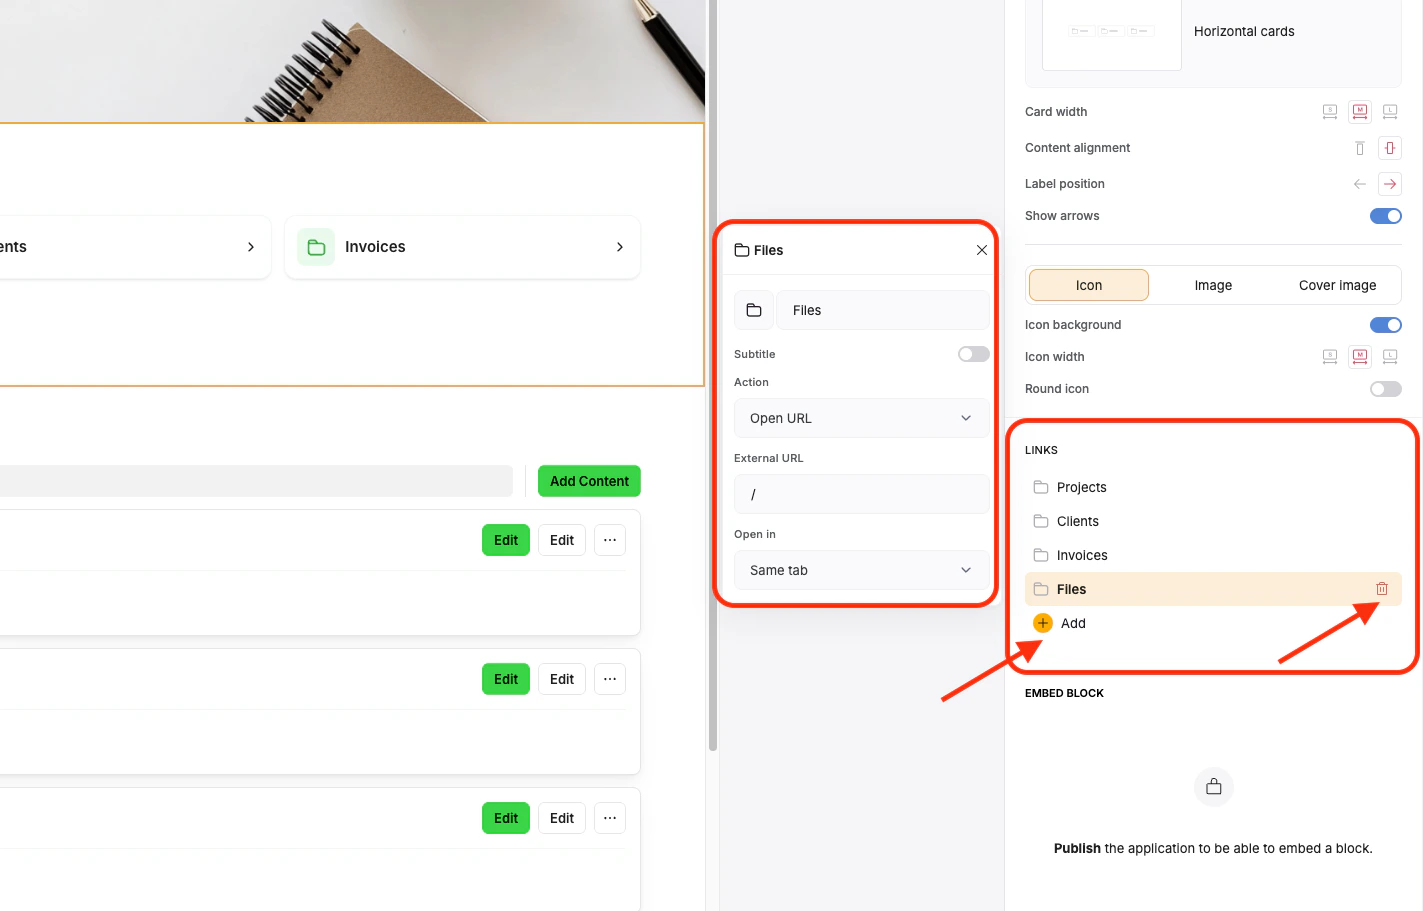Image resolution: width=1423 pixels, height=911 pixels.
Task: Choose medium icon width
Action: click(x=1360, y=357)
